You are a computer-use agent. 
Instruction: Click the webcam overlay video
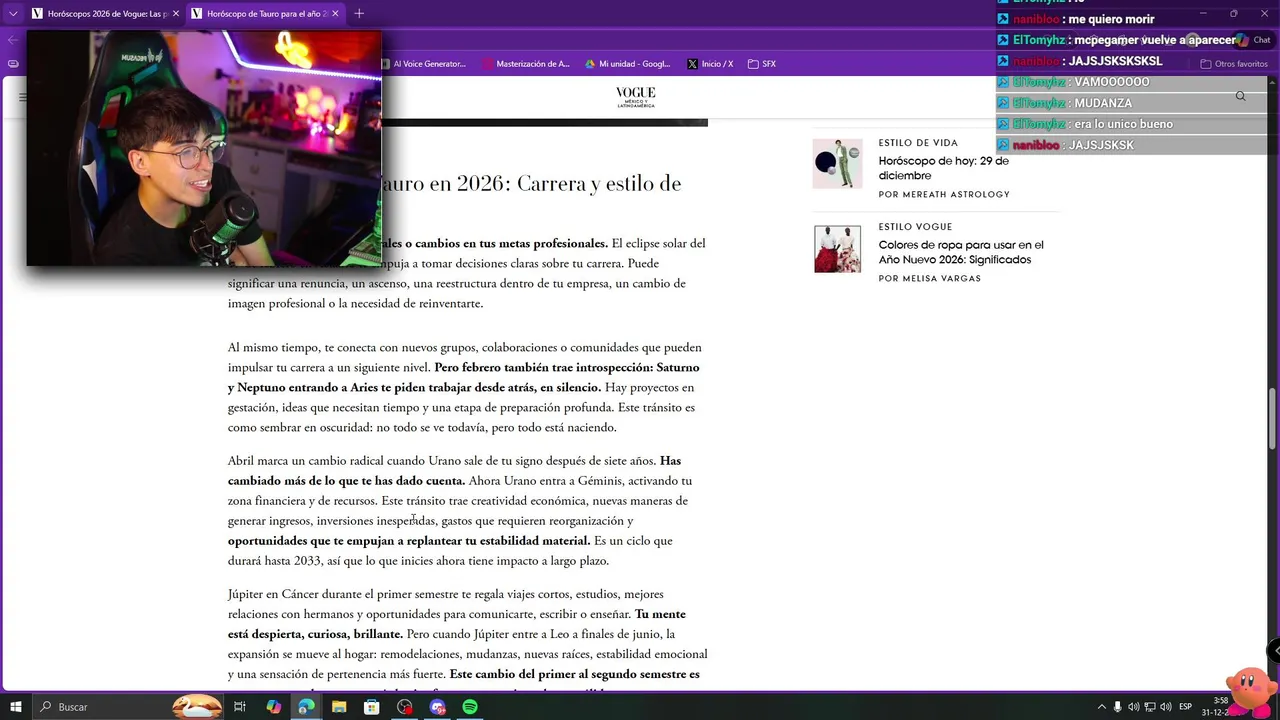(x=204, y=148)
